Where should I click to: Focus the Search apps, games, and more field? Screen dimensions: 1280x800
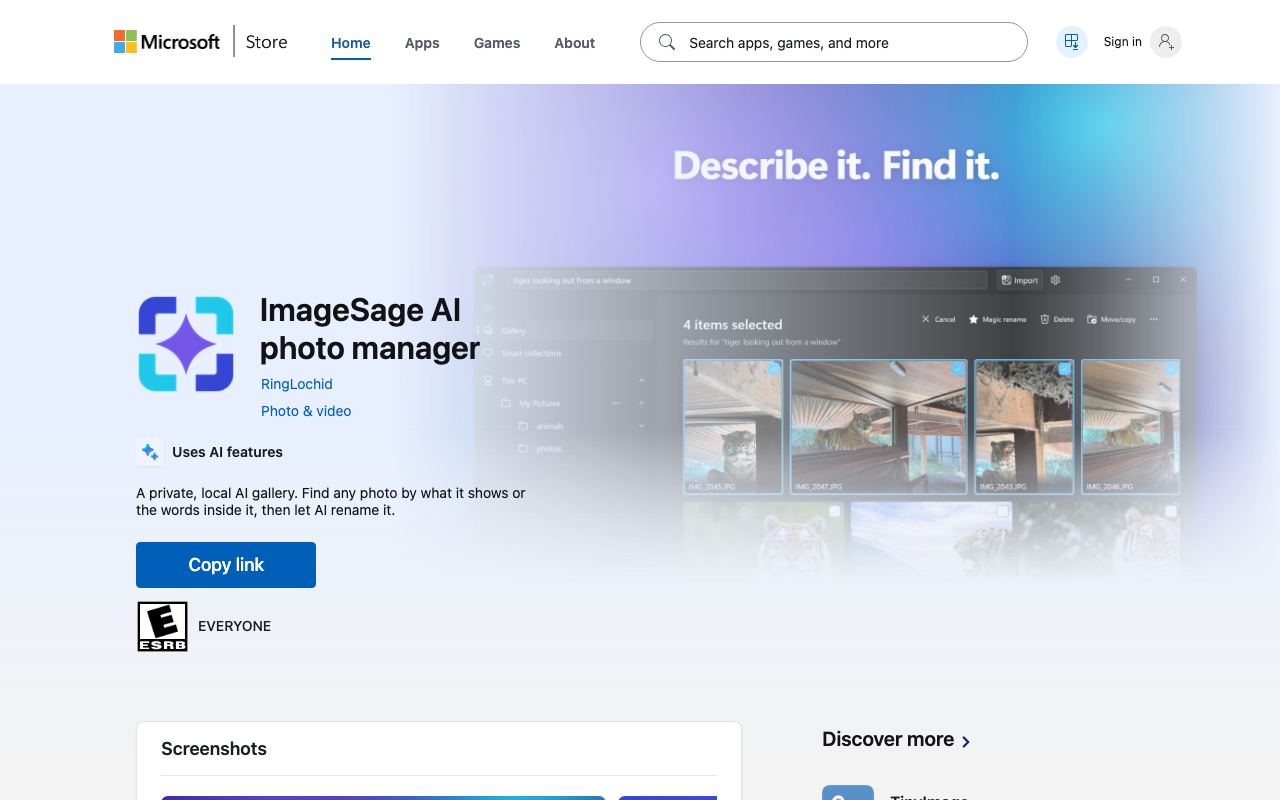point(834,42)
